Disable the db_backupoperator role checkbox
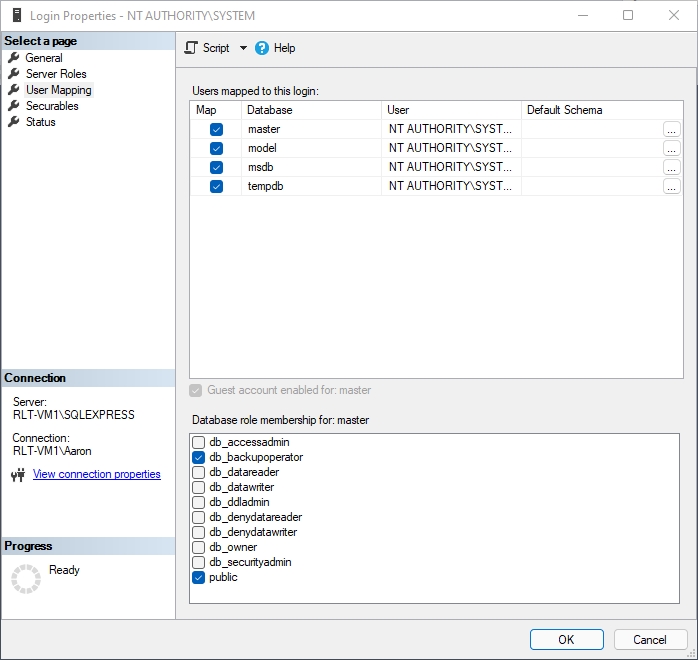This screenshot has width=698, height=660. pos(199,458)
